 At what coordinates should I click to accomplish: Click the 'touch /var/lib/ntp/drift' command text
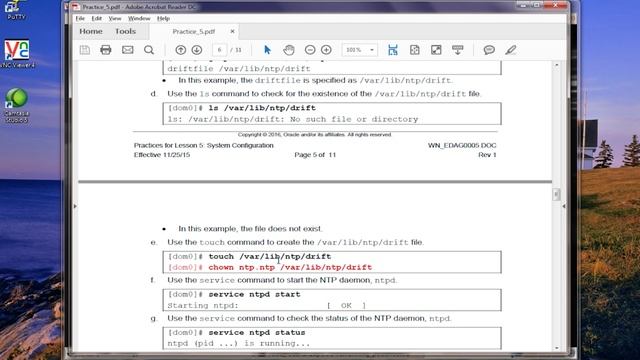[270, 256]
